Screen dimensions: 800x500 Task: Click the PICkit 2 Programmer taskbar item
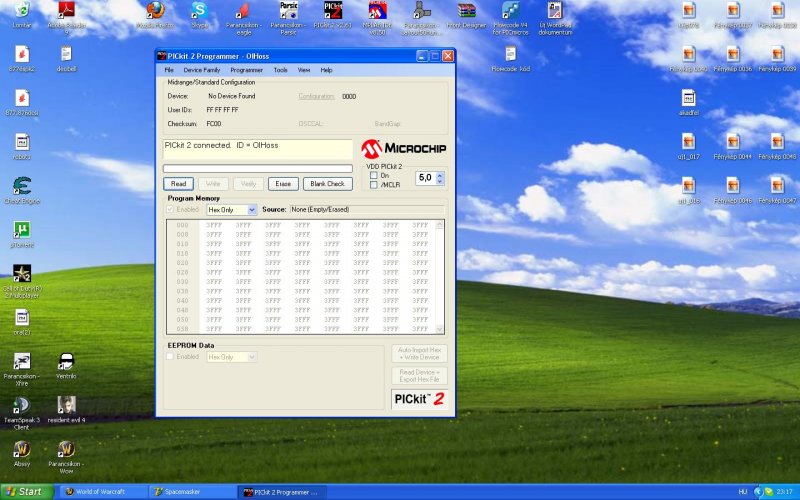pos(281,492)
